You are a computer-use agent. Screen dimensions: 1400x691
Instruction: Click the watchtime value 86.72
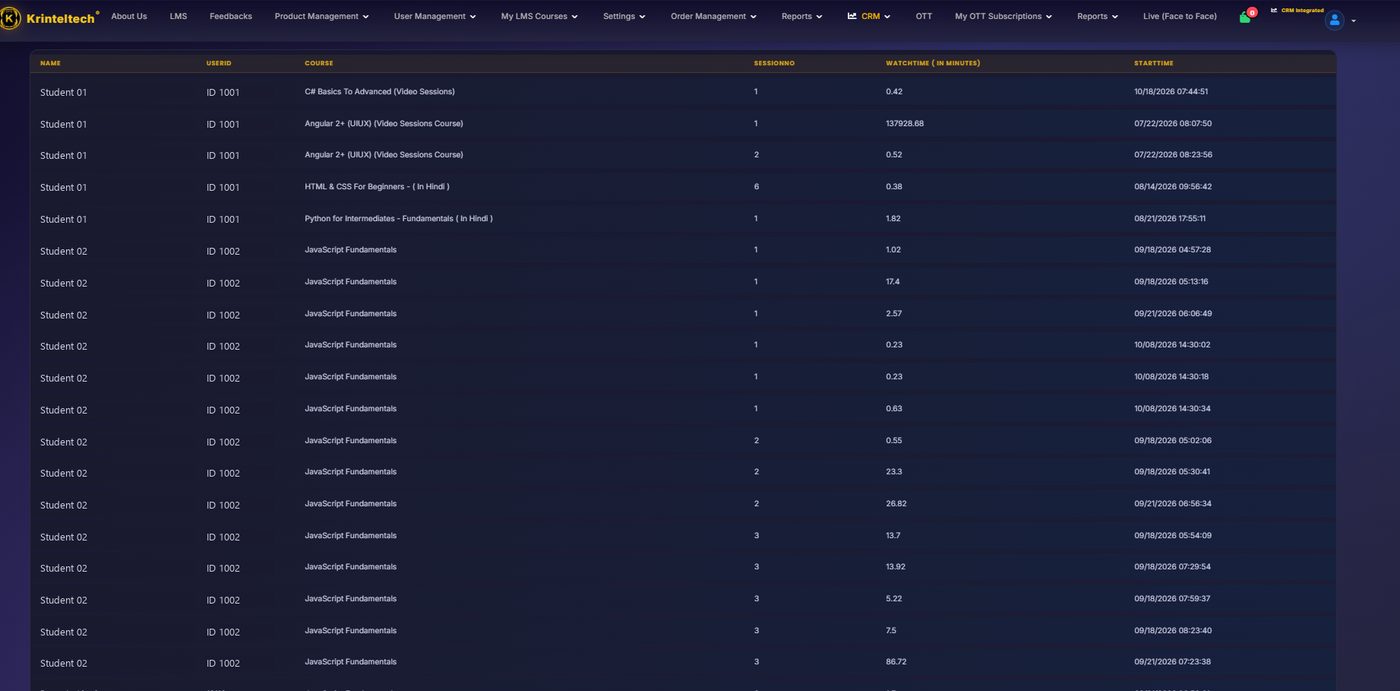(896, 662)
